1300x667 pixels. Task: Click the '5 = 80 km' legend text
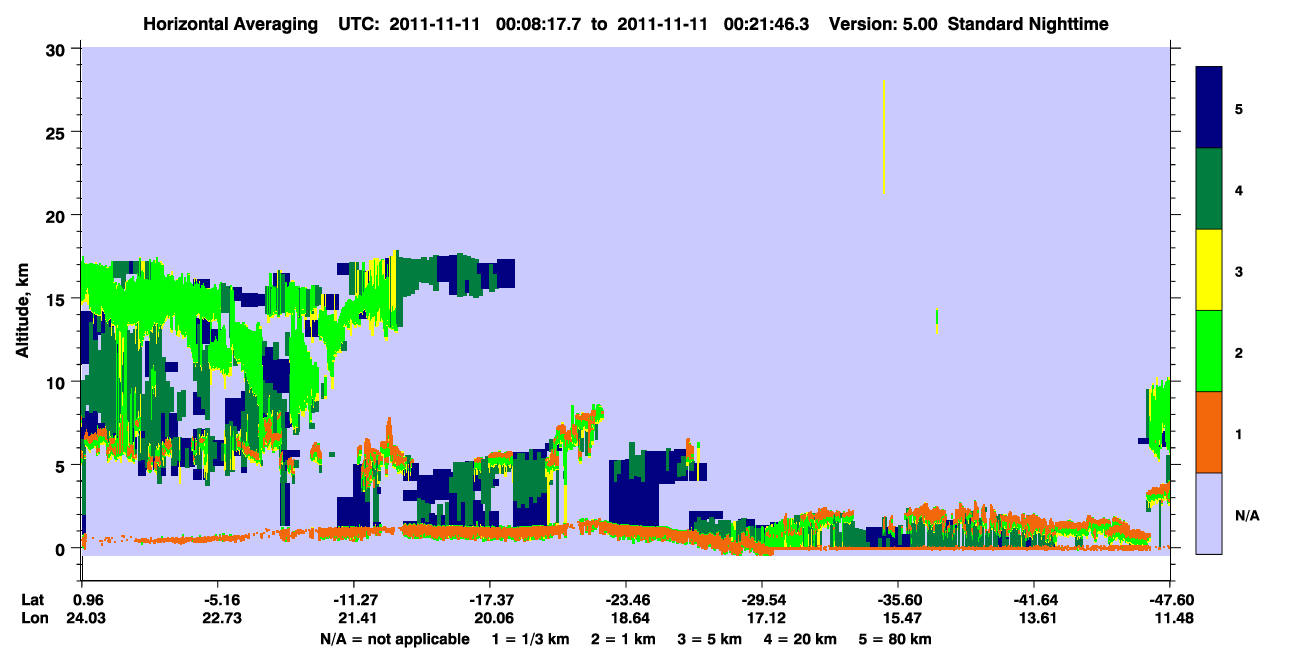pos(894,639)
